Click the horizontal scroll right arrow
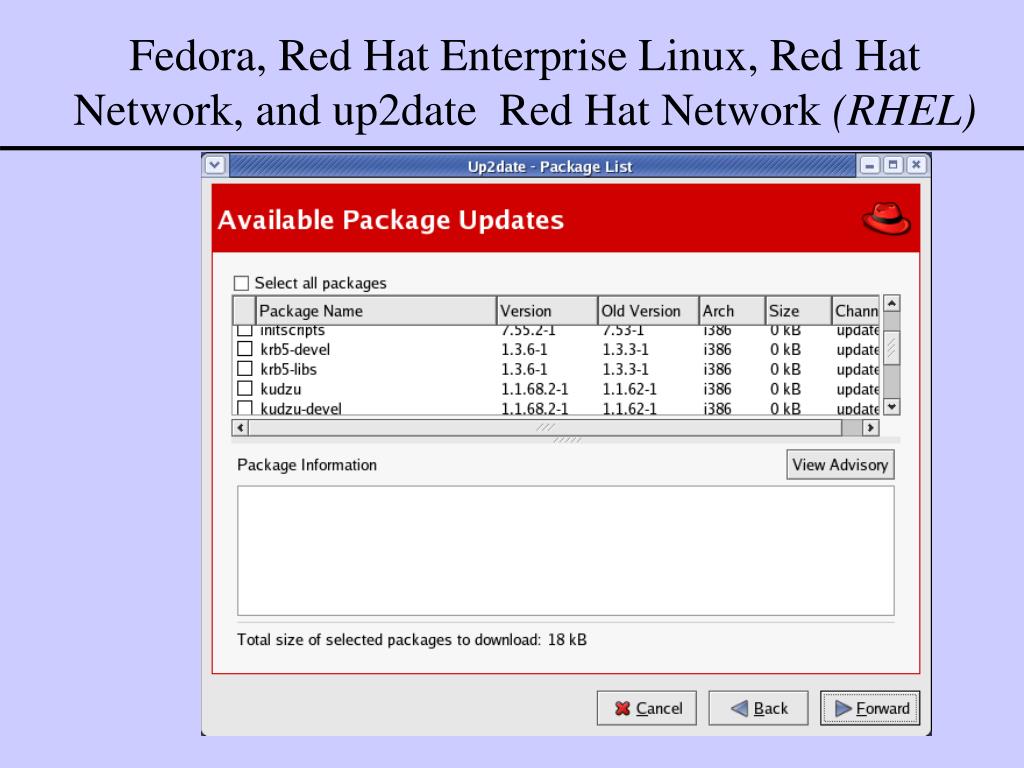Image resolution: width=1024 pixels, height=768 pixels. pyautogui.click(x=870, y=428)
